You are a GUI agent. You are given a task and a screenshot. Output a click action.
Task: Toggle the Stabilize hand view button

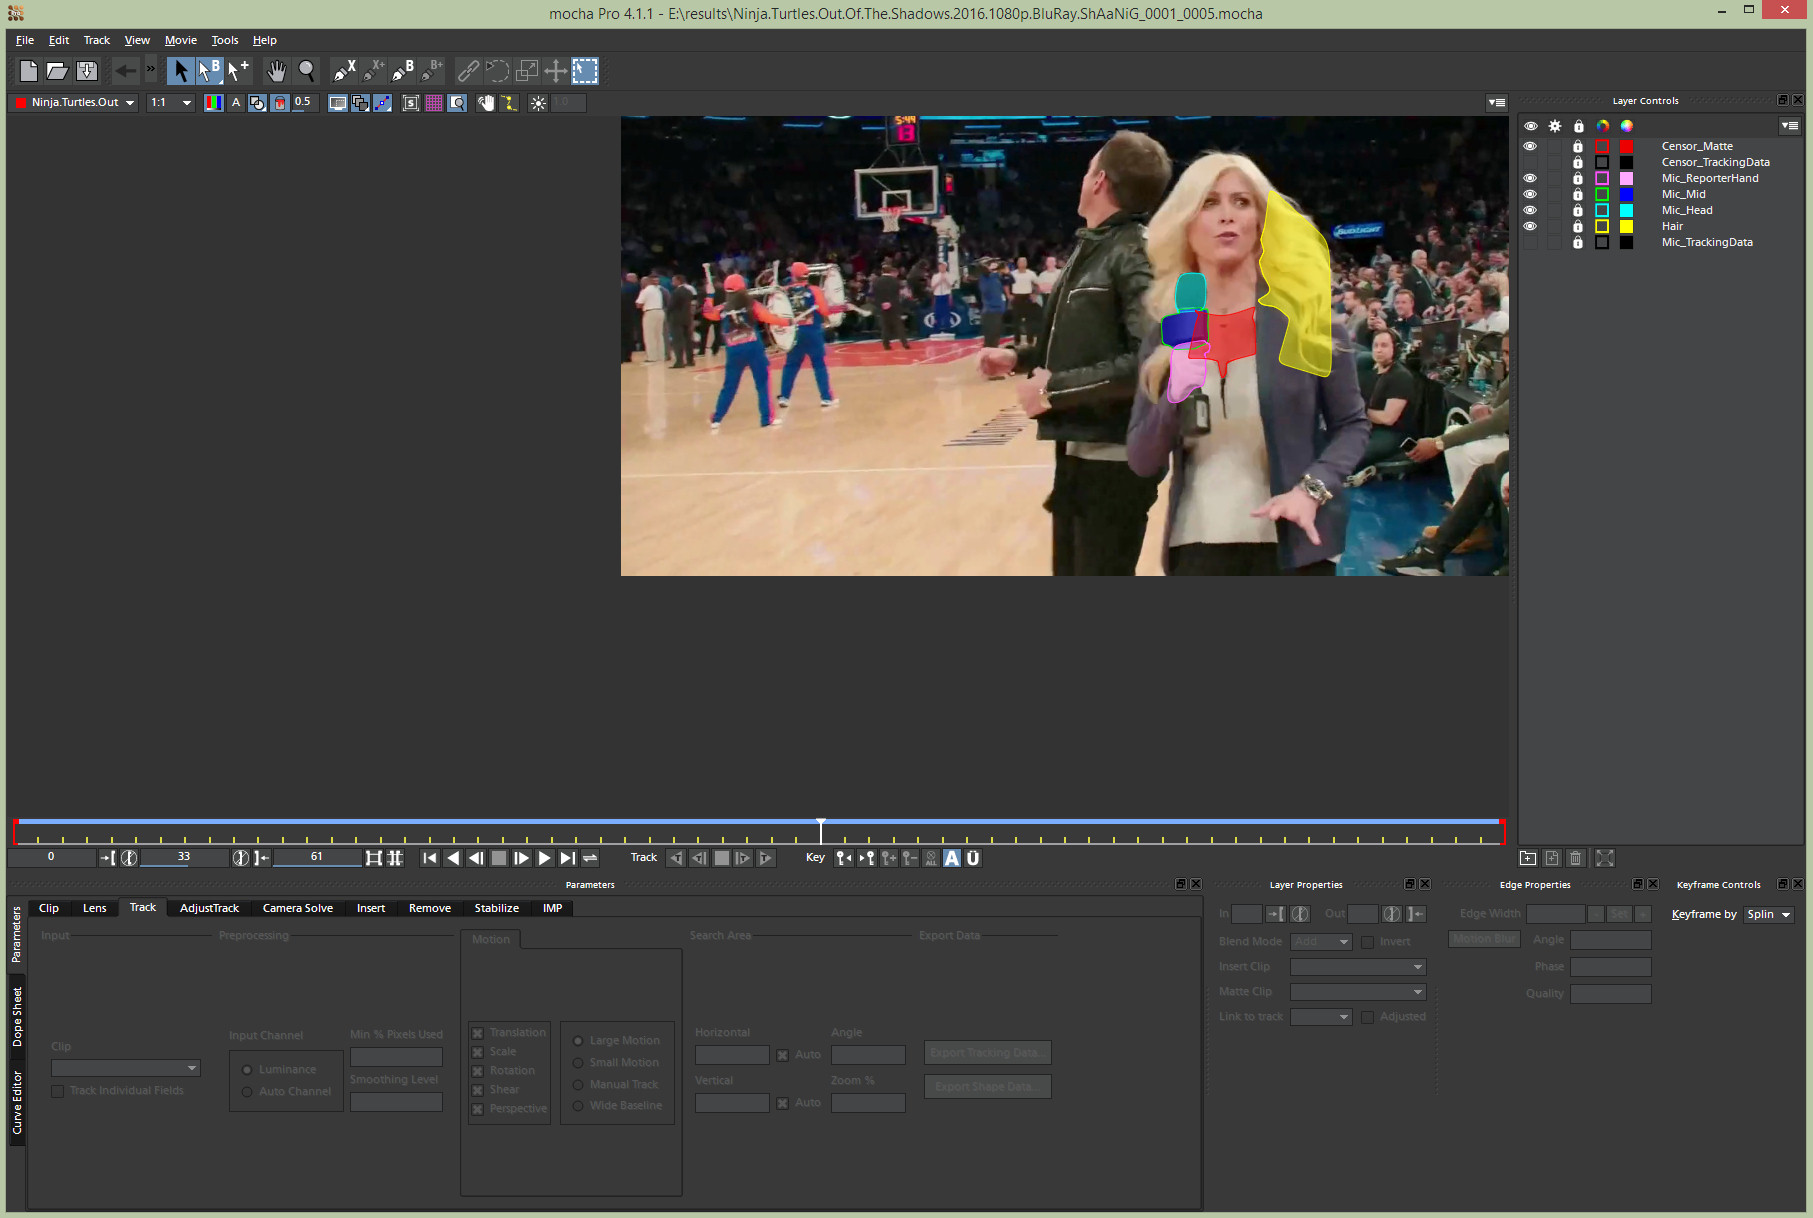[x=485, y=103]
